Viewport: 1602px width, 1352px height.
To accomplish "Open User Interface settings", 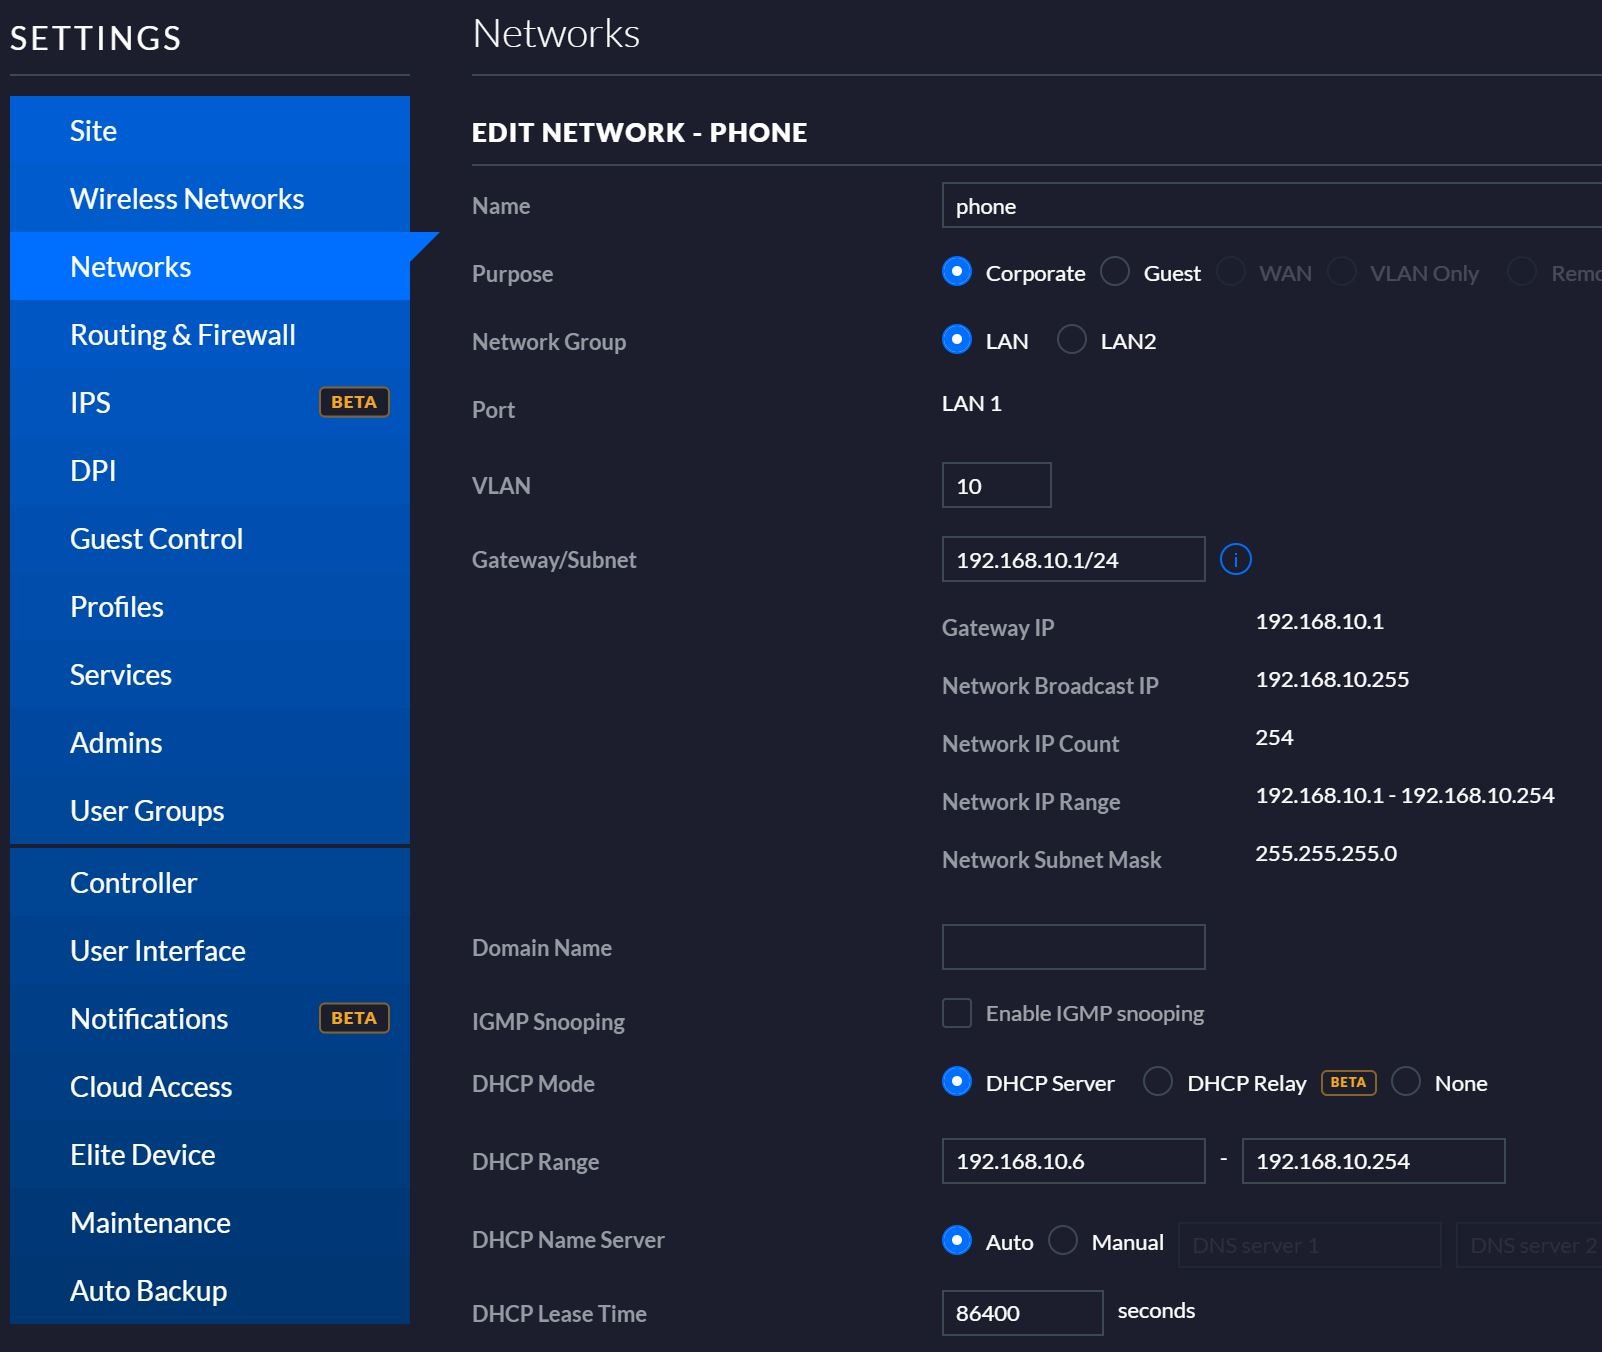I will click(210, 950).
